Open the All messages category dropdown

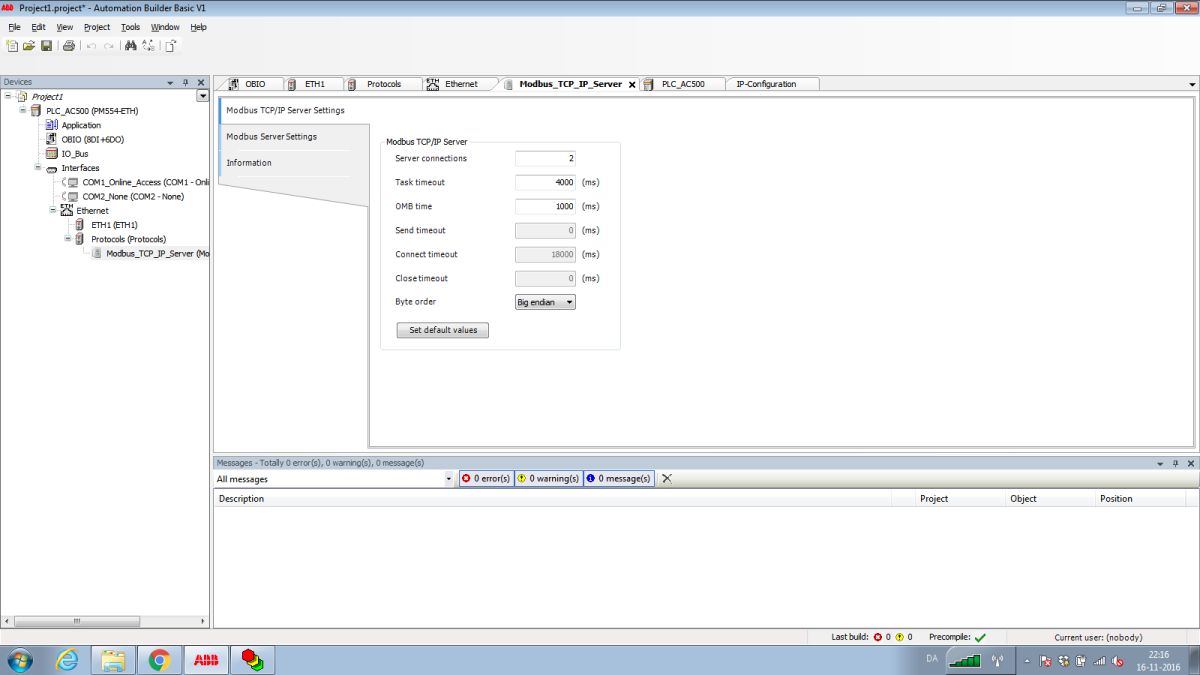pyautogui.click(x=449, y=478)
